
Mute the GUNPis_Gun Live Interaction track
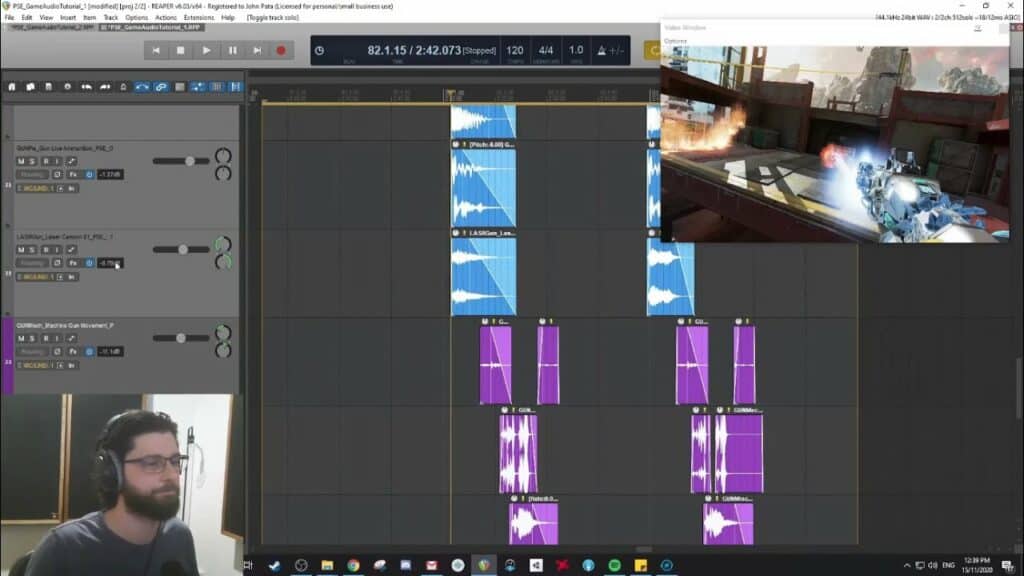pyautogui.click(x=21, y=159)
